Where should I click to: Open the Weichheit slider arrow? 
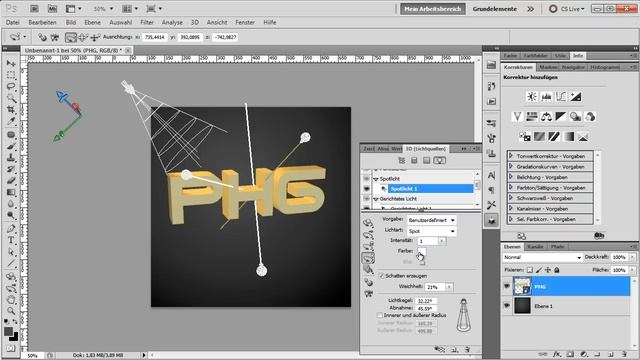[449, 287]
